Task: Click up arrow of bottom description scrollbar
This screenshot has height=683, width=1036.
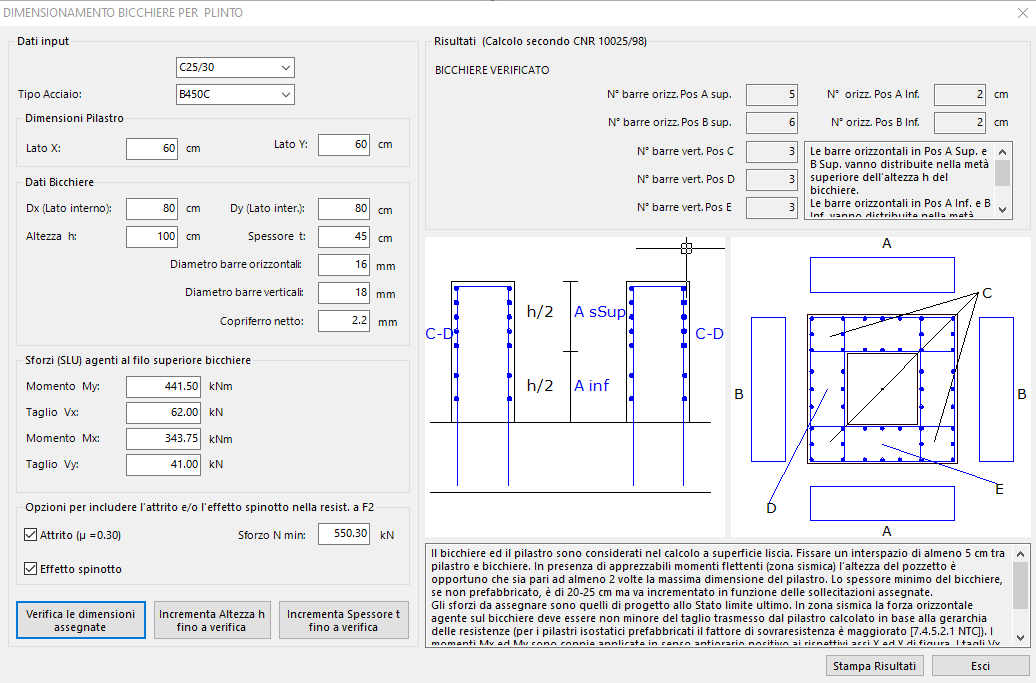Action: coord(1021,554)
